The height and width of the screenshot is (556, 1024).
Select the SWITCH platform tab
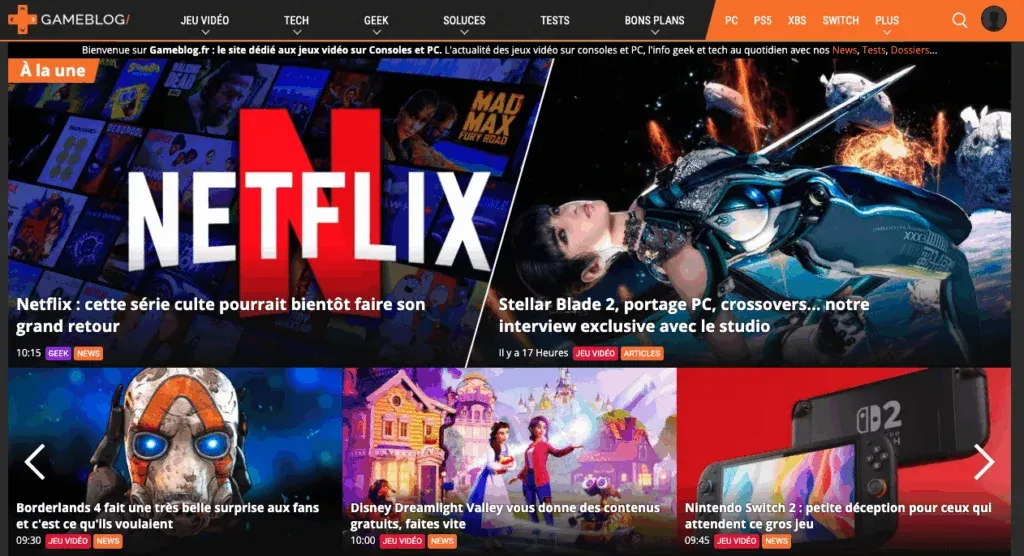click(x=840, y=20)
